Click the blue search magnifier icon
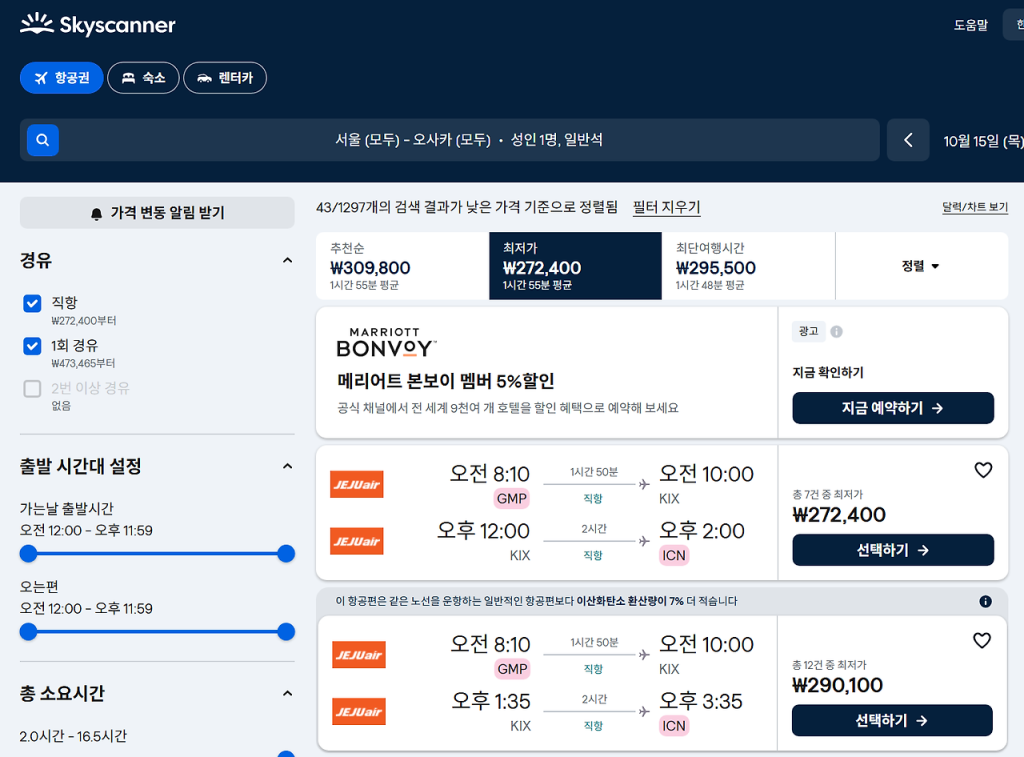This screenshot has width=1024, height=757. [x=42, y=140]
